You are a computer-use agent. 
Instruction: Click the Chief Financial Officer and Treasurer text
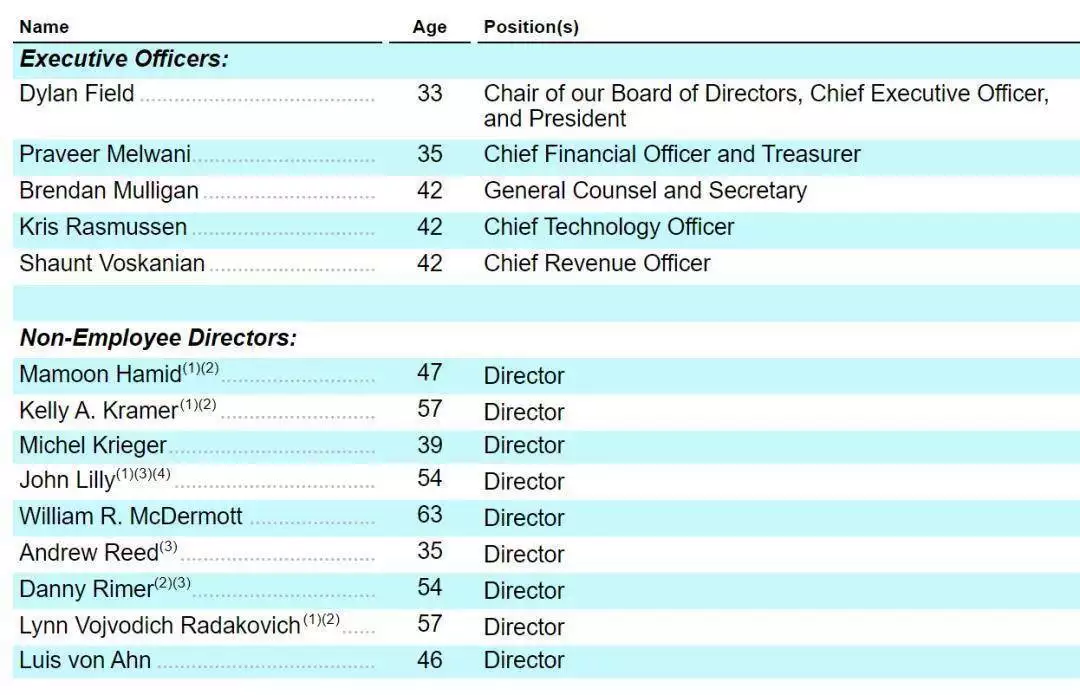[672, 155]
